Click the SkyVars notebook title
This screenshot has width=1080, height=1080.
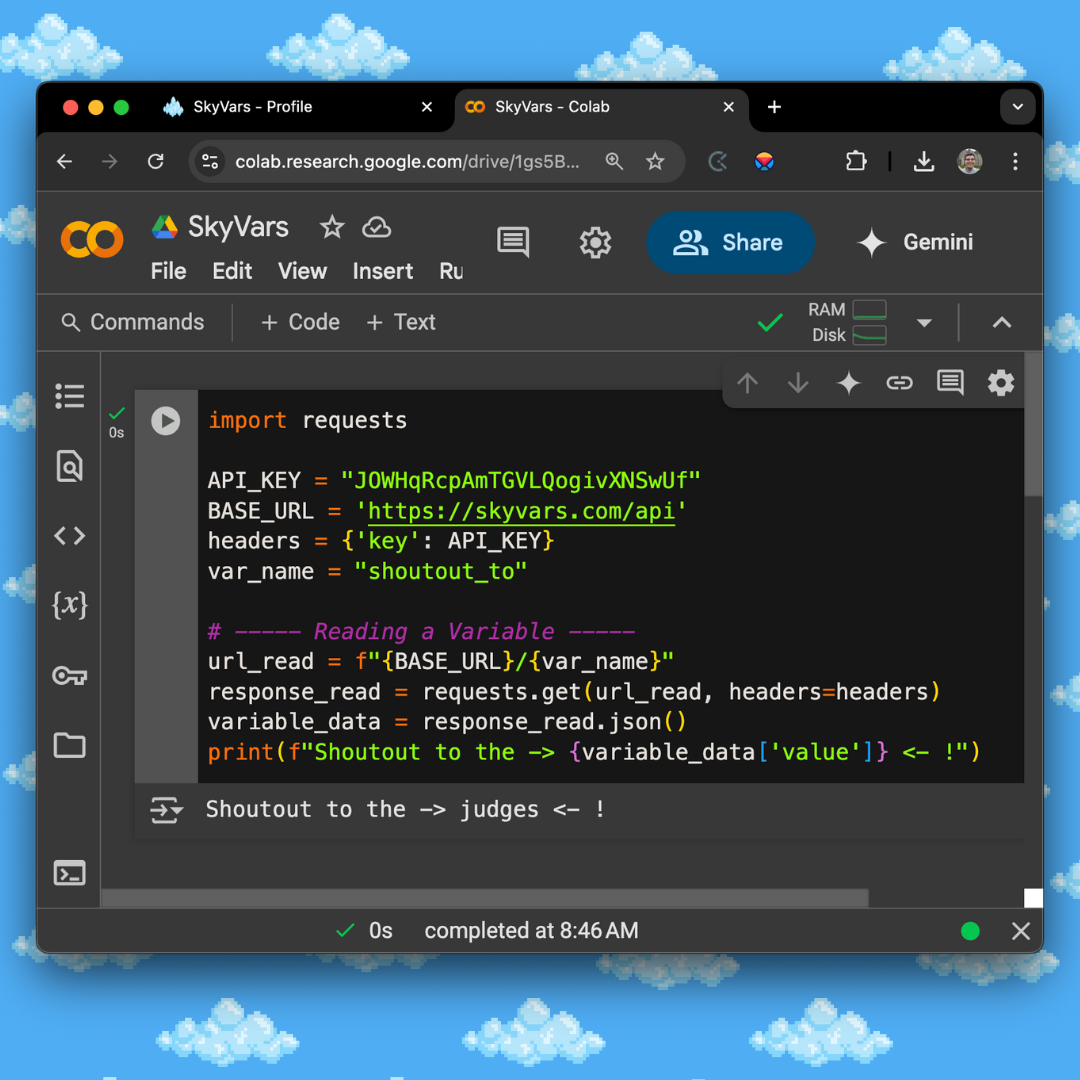click(x=238, y=227)
